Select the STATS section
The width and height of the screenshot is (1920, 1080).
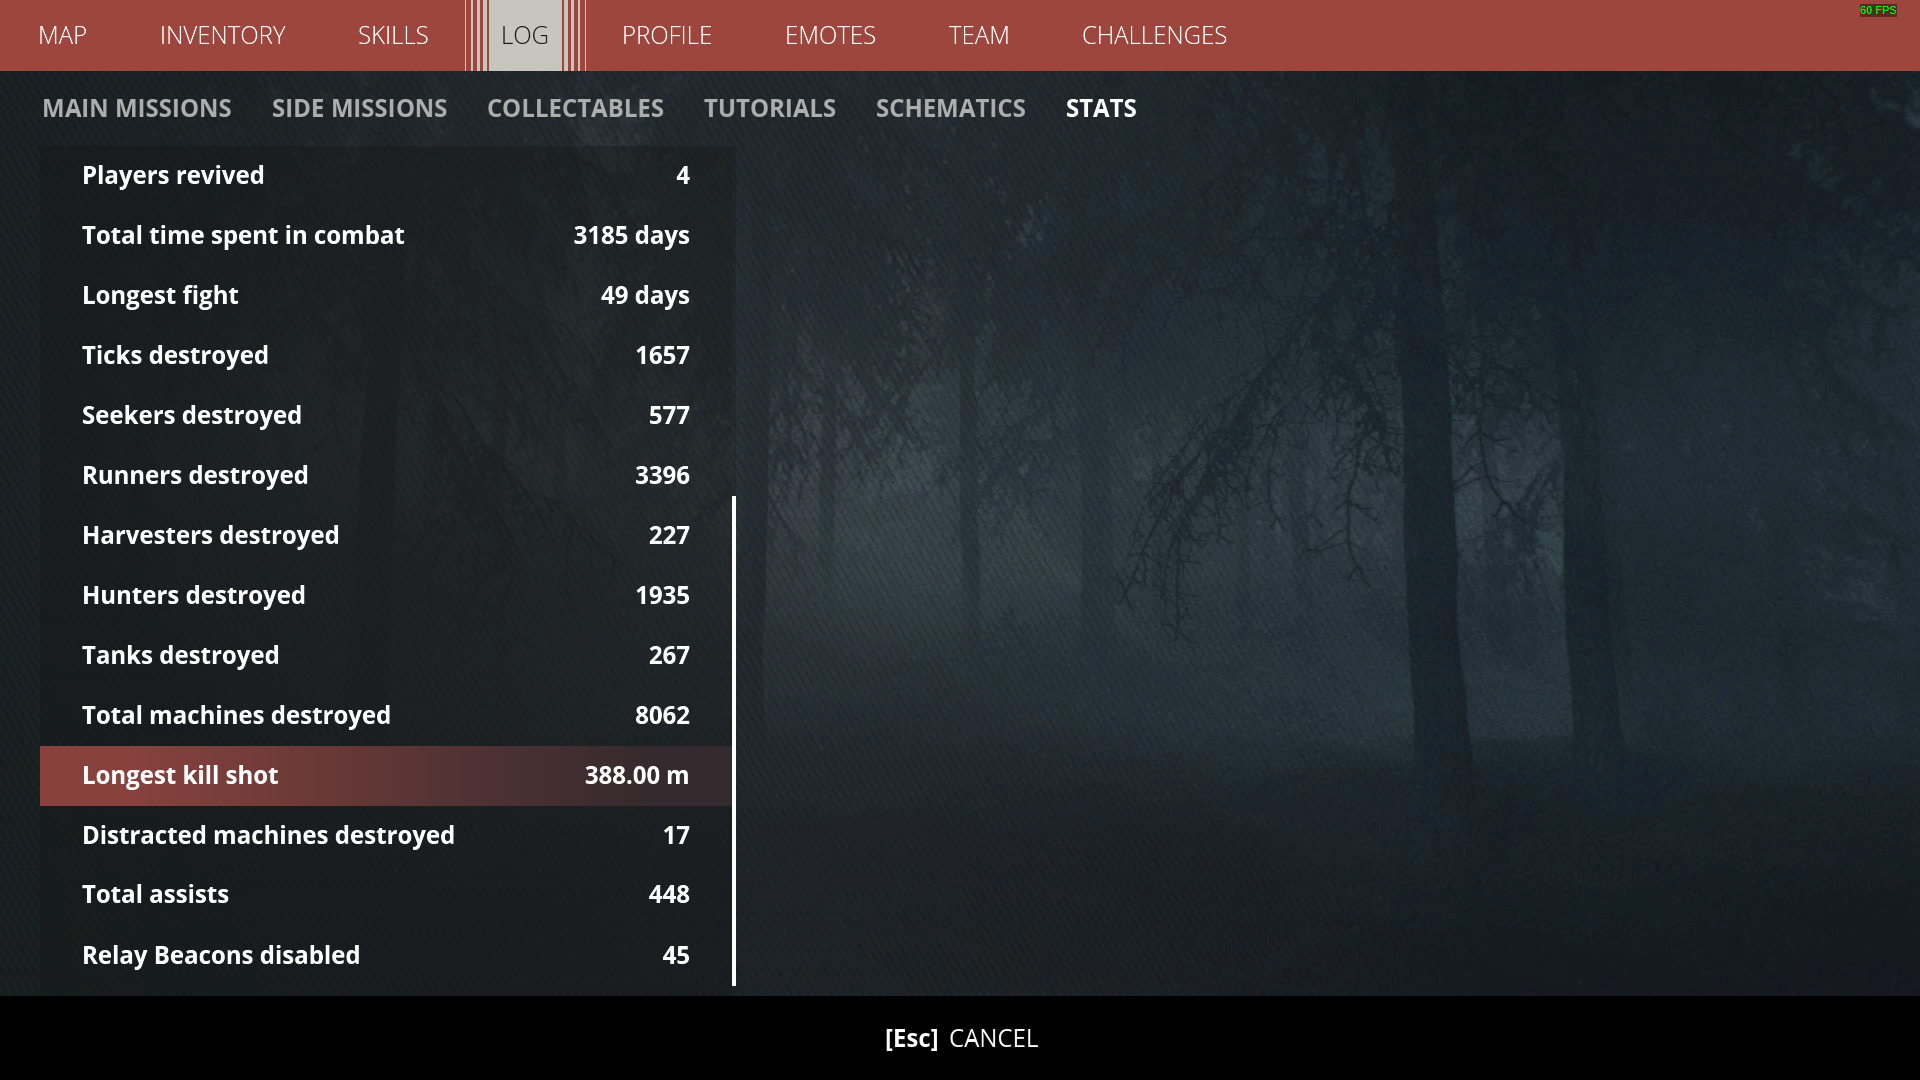tap(1101, 108)
